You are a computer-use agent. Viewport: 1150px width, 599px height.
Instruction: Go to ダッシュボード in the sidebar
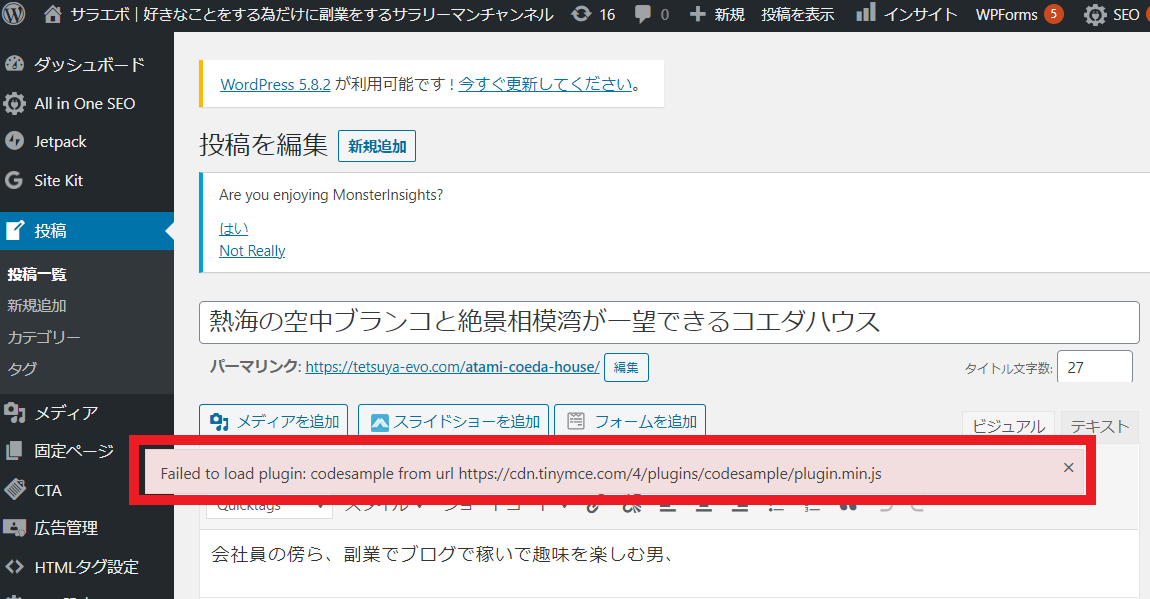coord(87,65)
